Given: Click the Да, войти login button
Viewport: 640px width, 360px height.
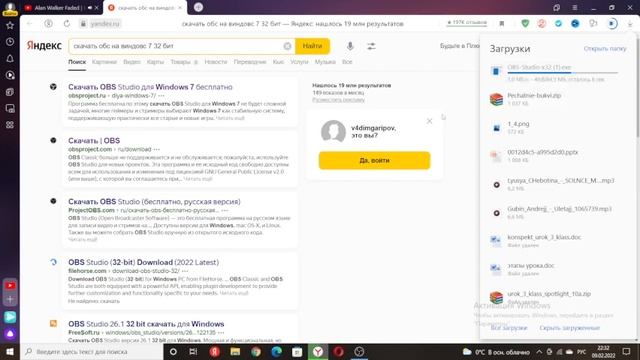Looking at the screenshot, I should coord(374,160).
